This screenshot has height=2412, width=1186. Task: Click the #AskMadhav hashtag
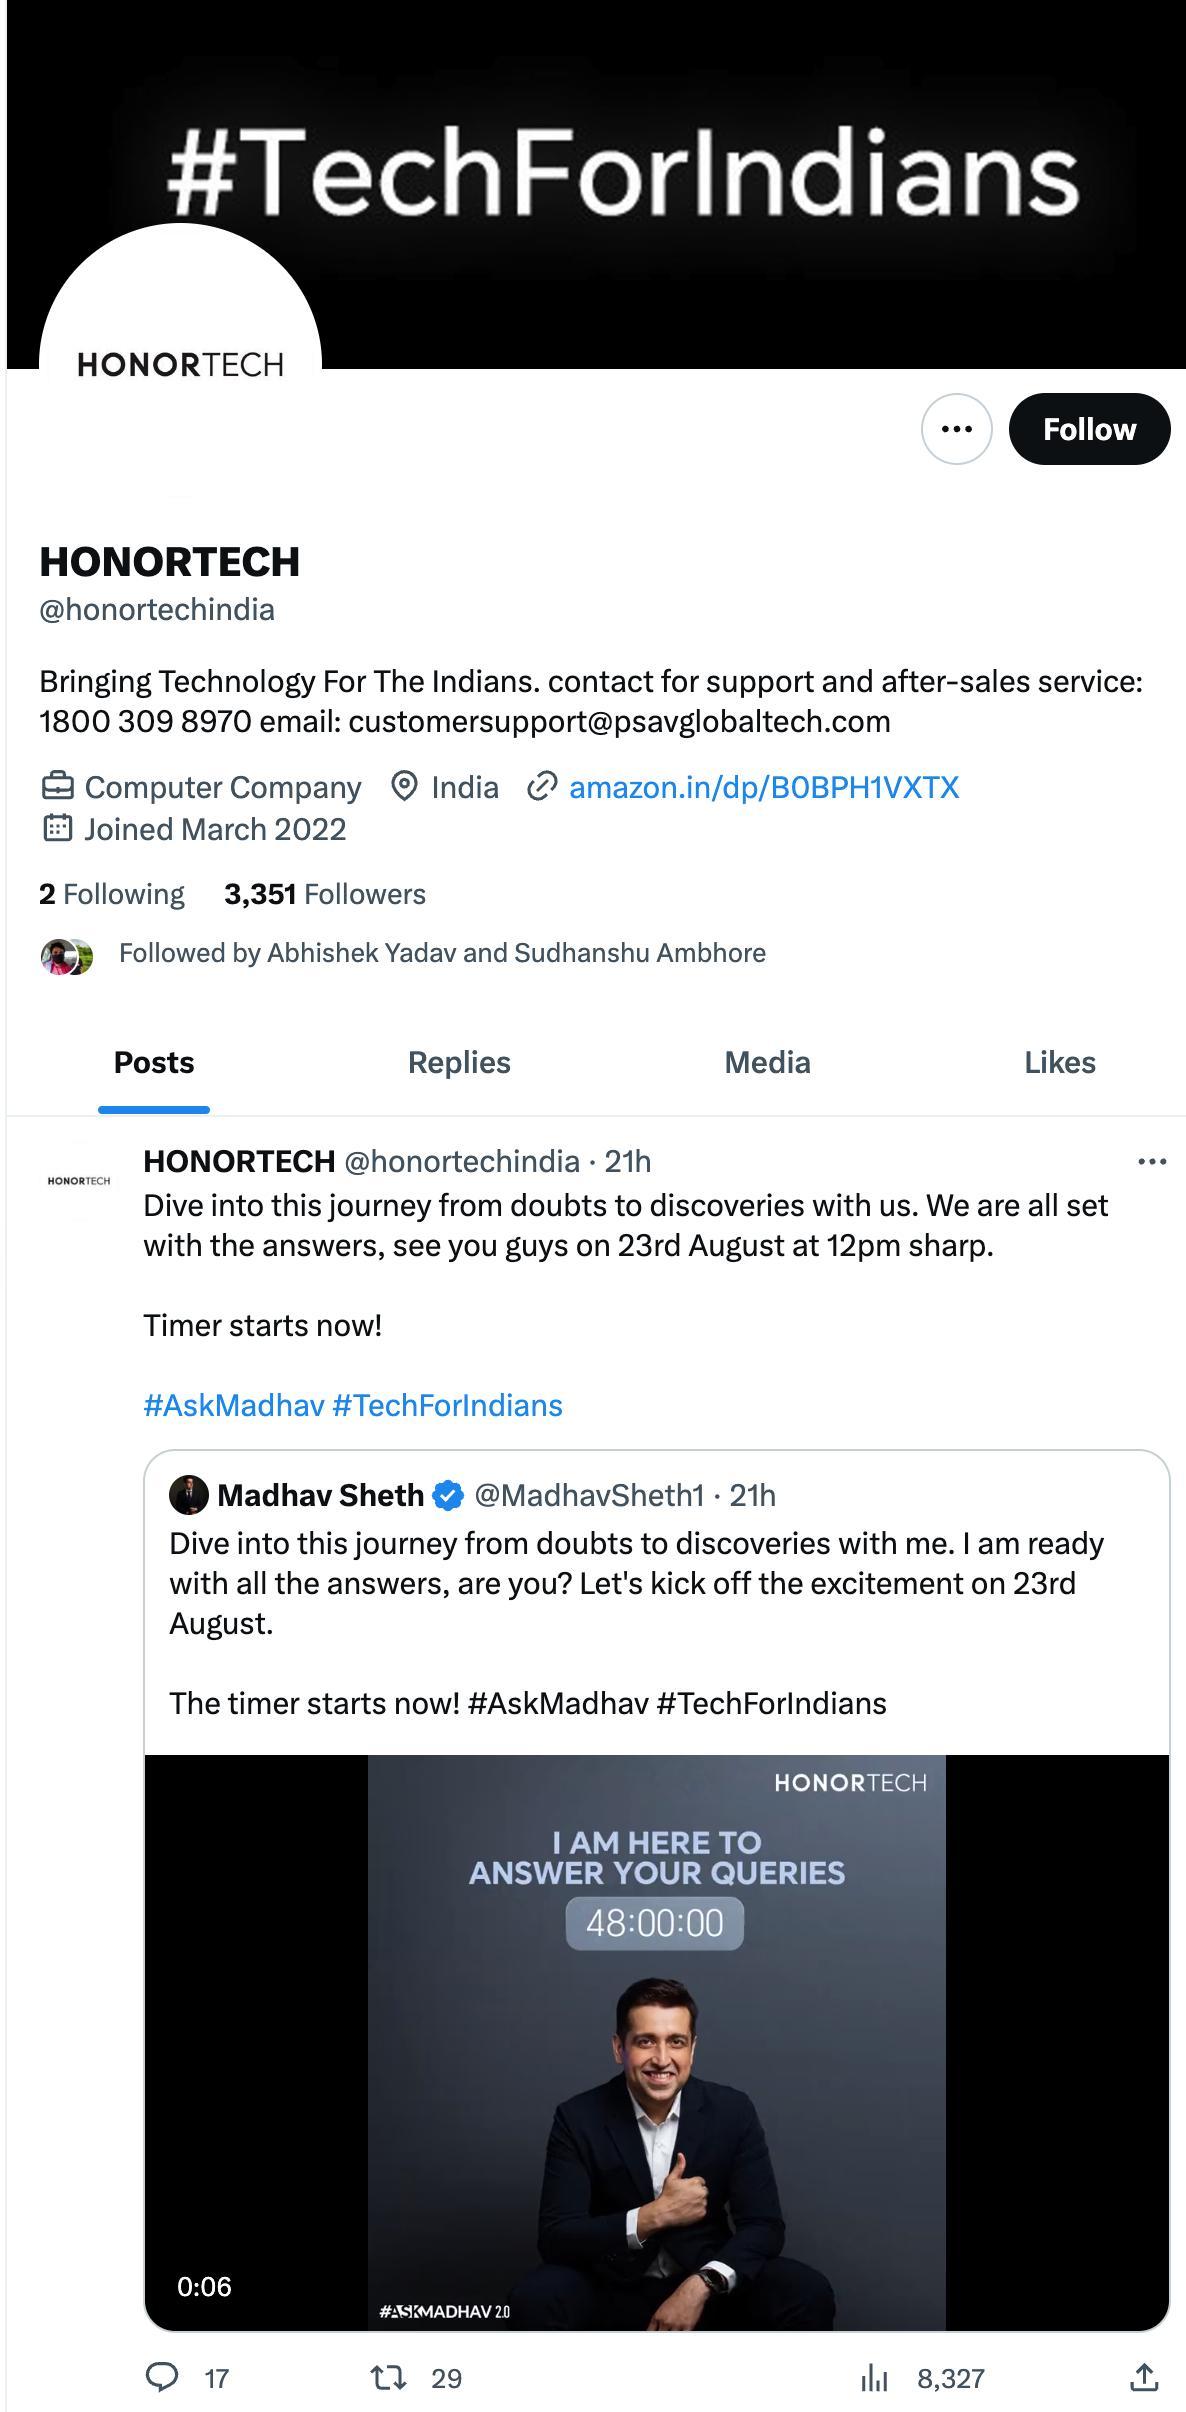click(233, 1405)
